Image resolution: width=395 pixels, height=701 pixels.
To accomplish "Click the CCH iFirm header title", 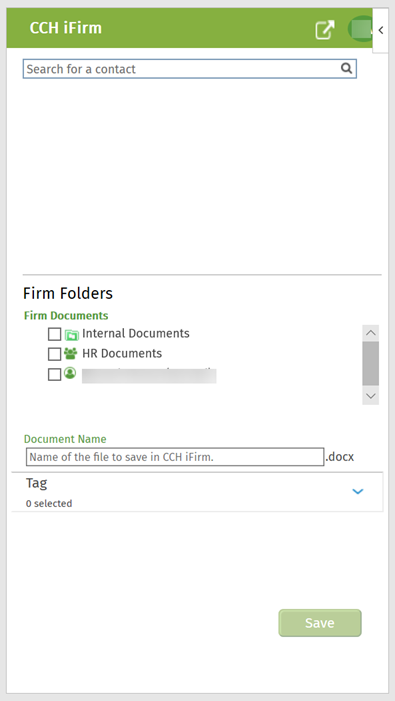I will tap(66, 28).
